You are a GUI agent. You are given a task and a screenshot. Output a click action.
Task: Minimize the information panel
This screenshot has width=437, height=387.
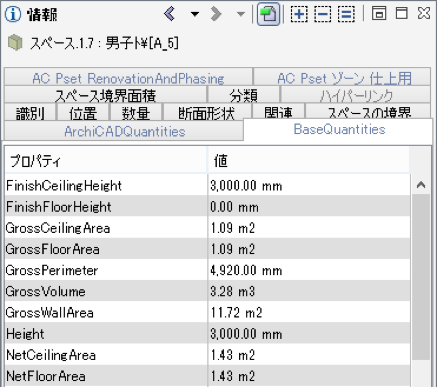(x=379, y=13)
